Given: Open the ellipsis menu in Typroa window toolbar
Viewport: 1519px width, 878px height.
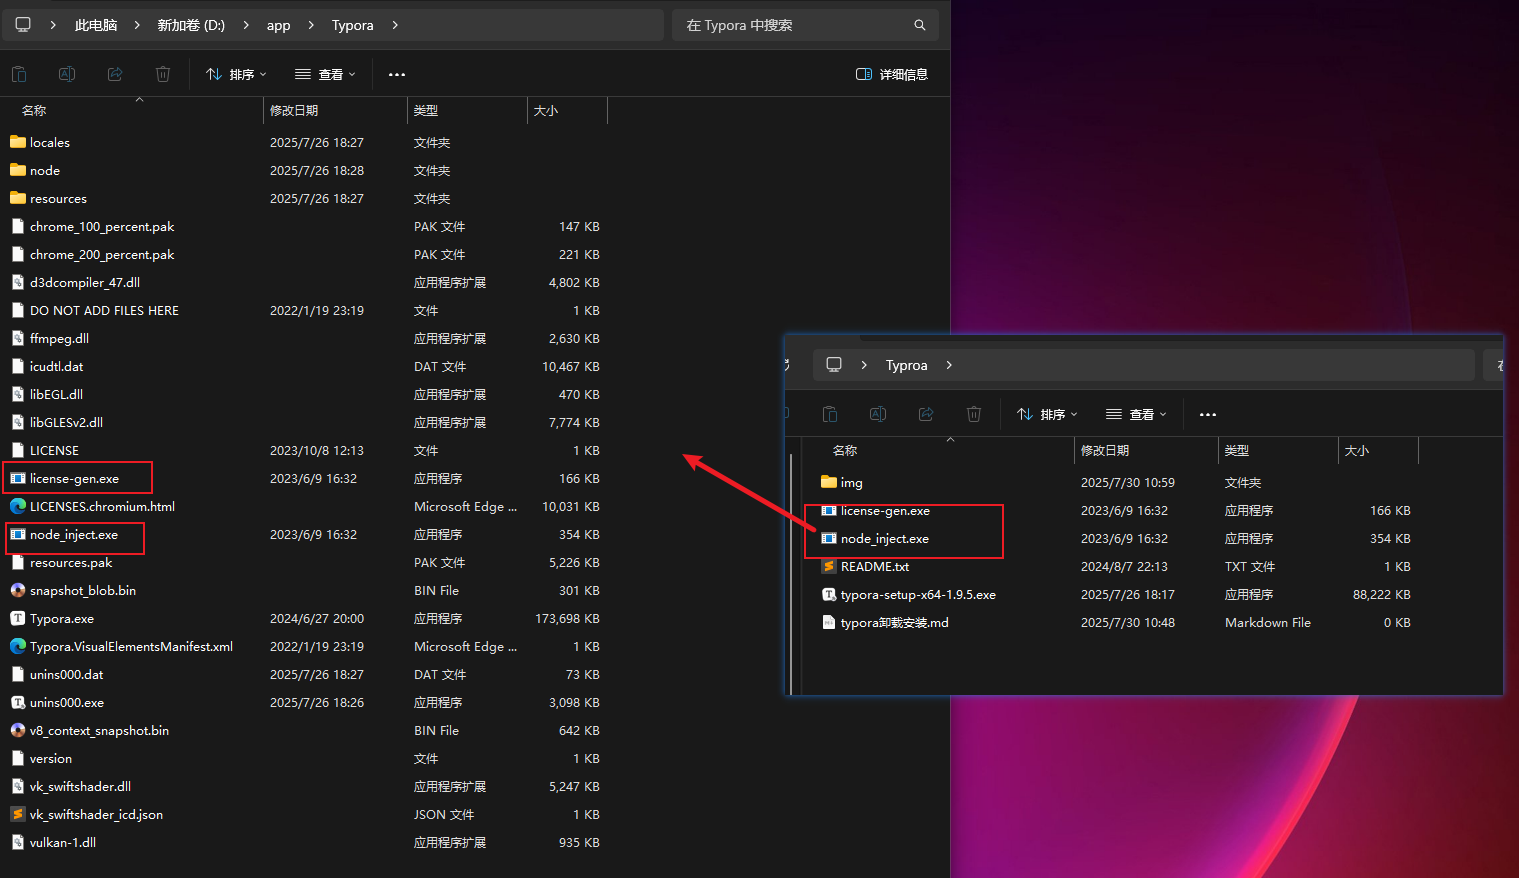Looking at the screenshot, I should [1208, 414].
